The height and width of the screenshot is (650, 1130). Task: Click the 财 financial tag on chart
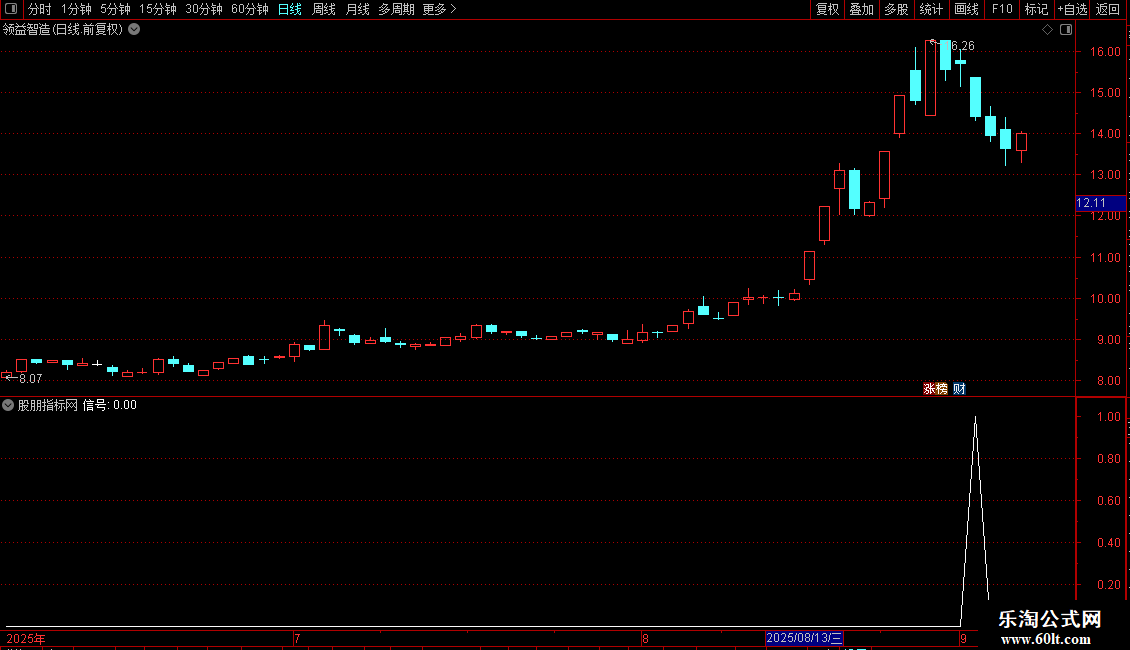[959, 388]
